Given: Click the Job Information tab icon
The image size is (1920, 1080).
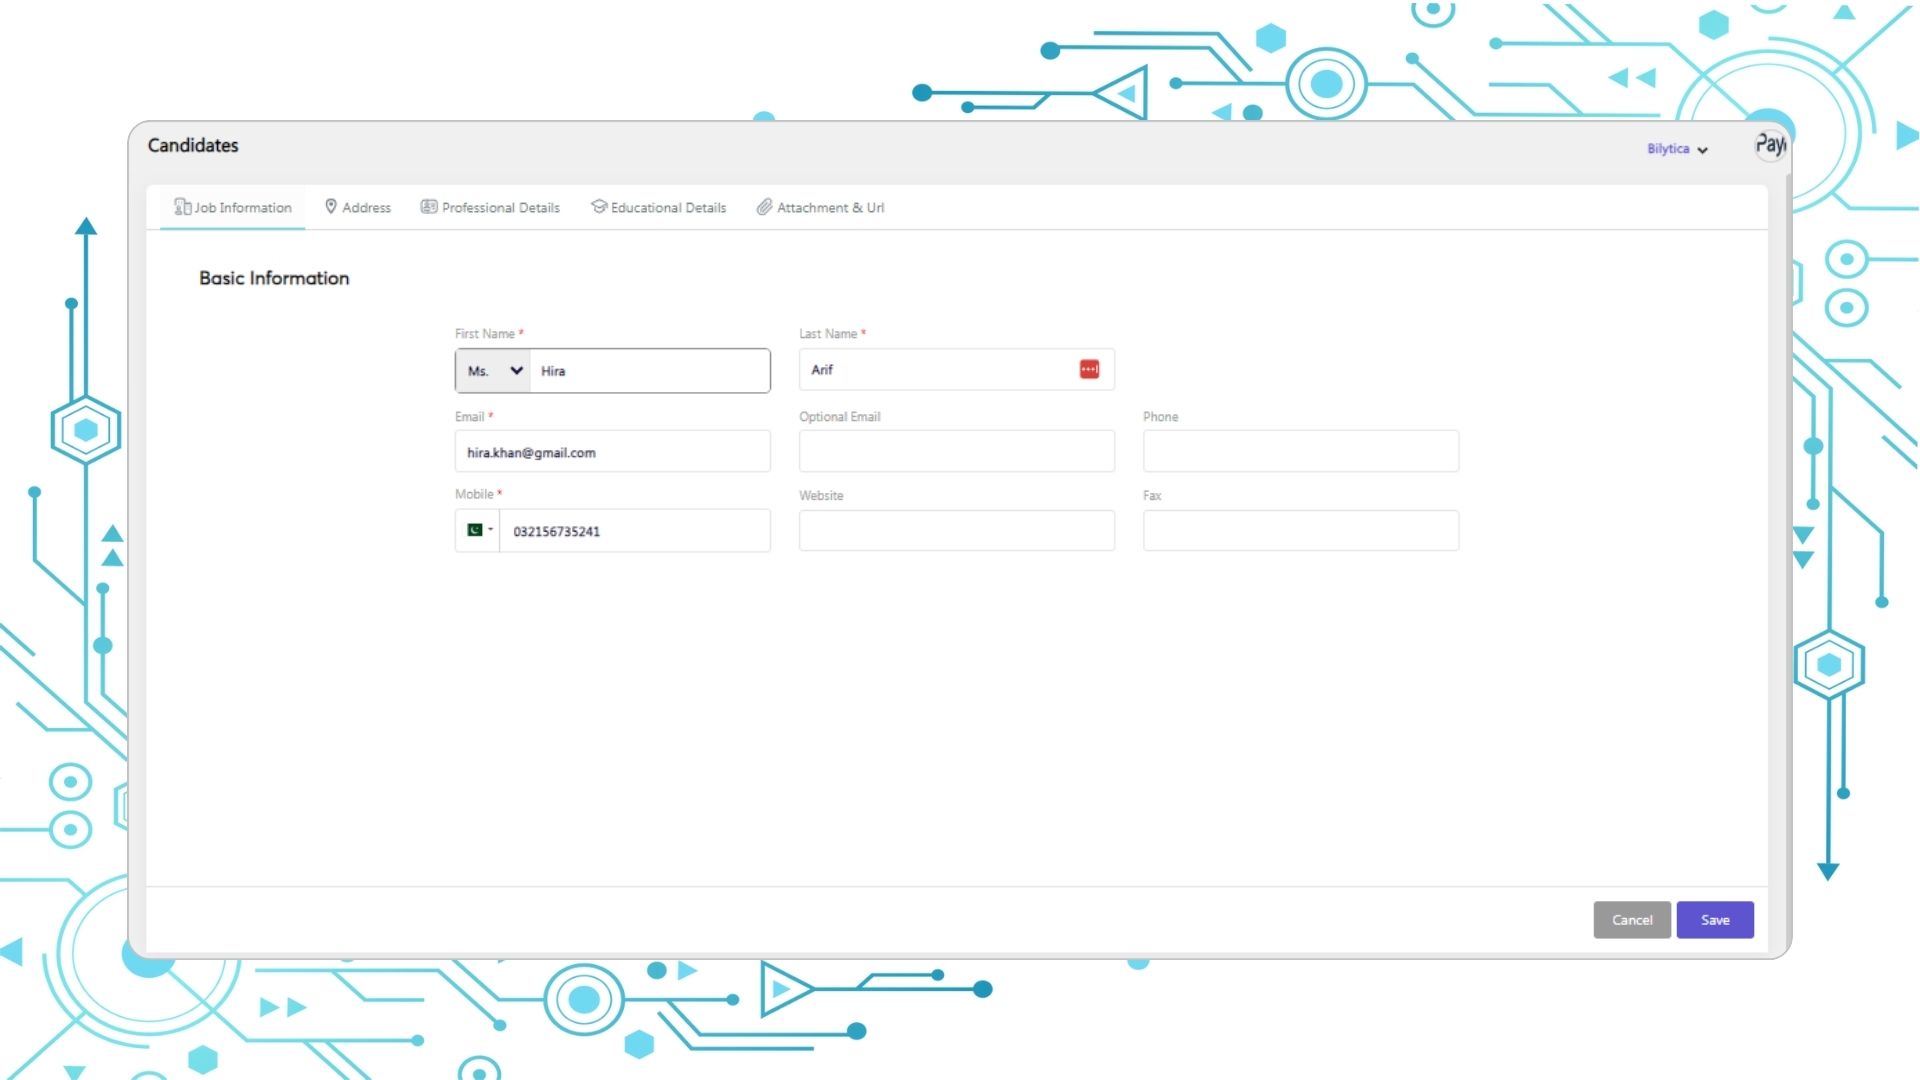Looking at the screenshot, I should (182, 206).
